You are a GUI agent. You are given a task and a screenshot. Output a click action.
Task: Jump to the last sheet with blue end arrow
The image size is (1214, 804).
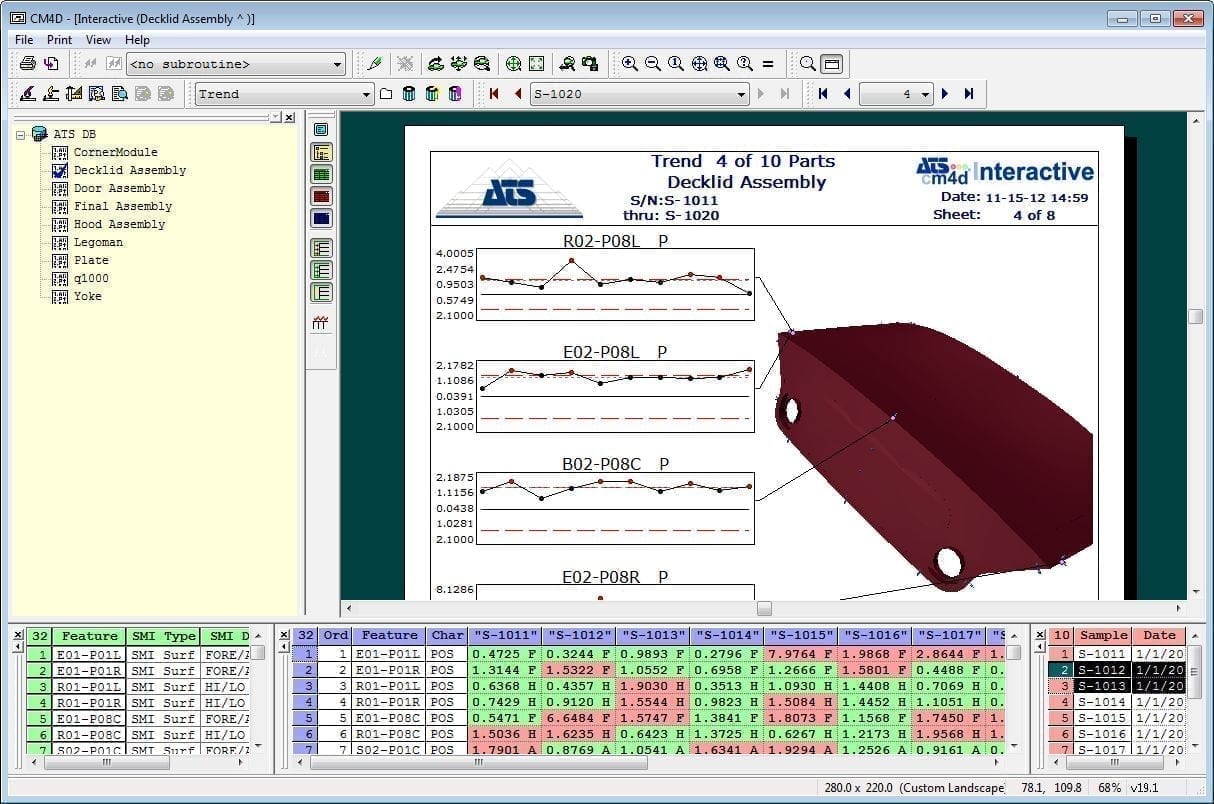[969, 94]
